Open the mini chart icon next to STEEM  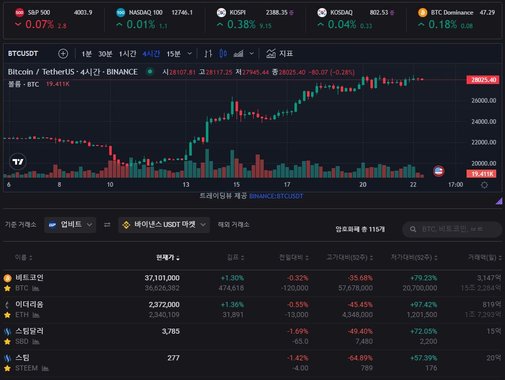(45, 368)
